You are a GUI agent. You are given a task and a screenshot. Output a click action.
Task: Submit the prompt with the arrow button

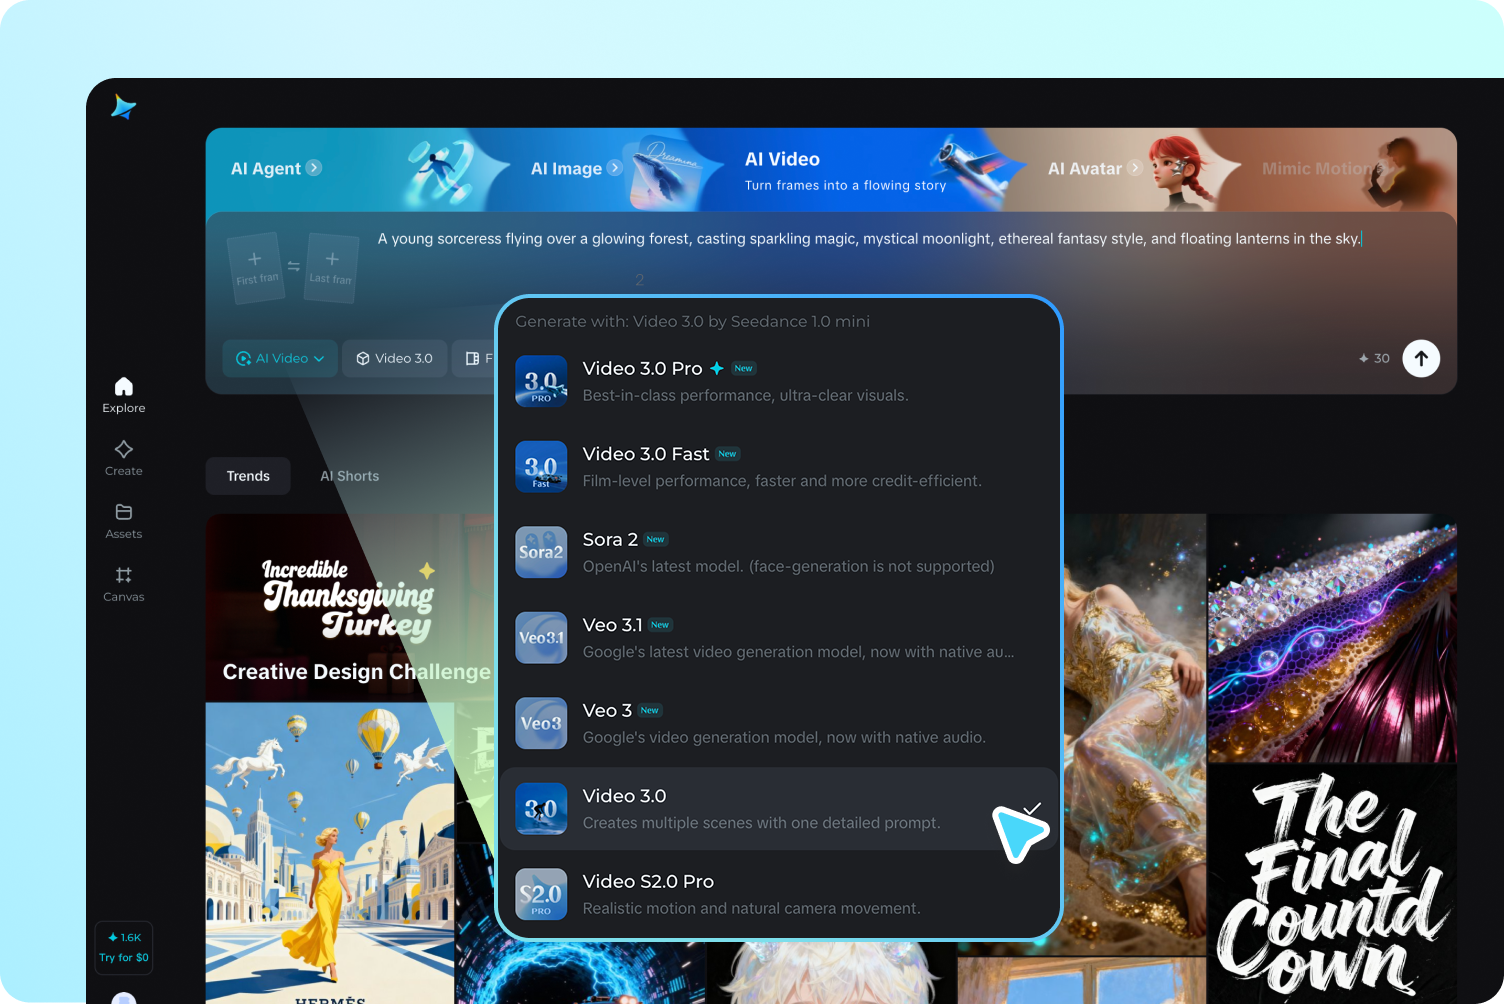pos(1421,358)
